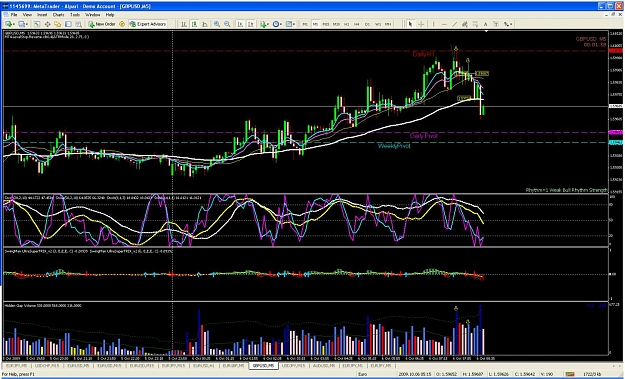625x379 pixels.
Task: Click the 'For Help, press F1' status text
Action: coord(18,374)
